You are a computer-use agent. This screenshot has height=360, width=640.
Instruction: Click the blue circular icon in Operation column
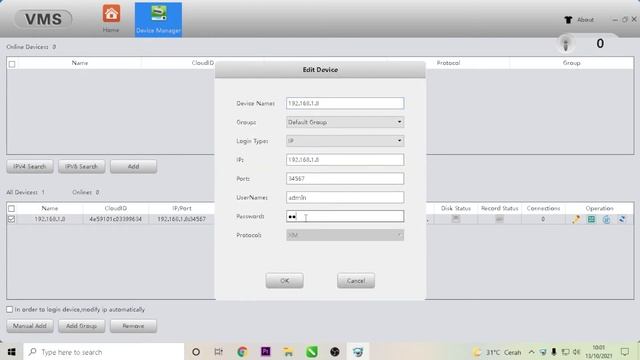pos(607,220)
